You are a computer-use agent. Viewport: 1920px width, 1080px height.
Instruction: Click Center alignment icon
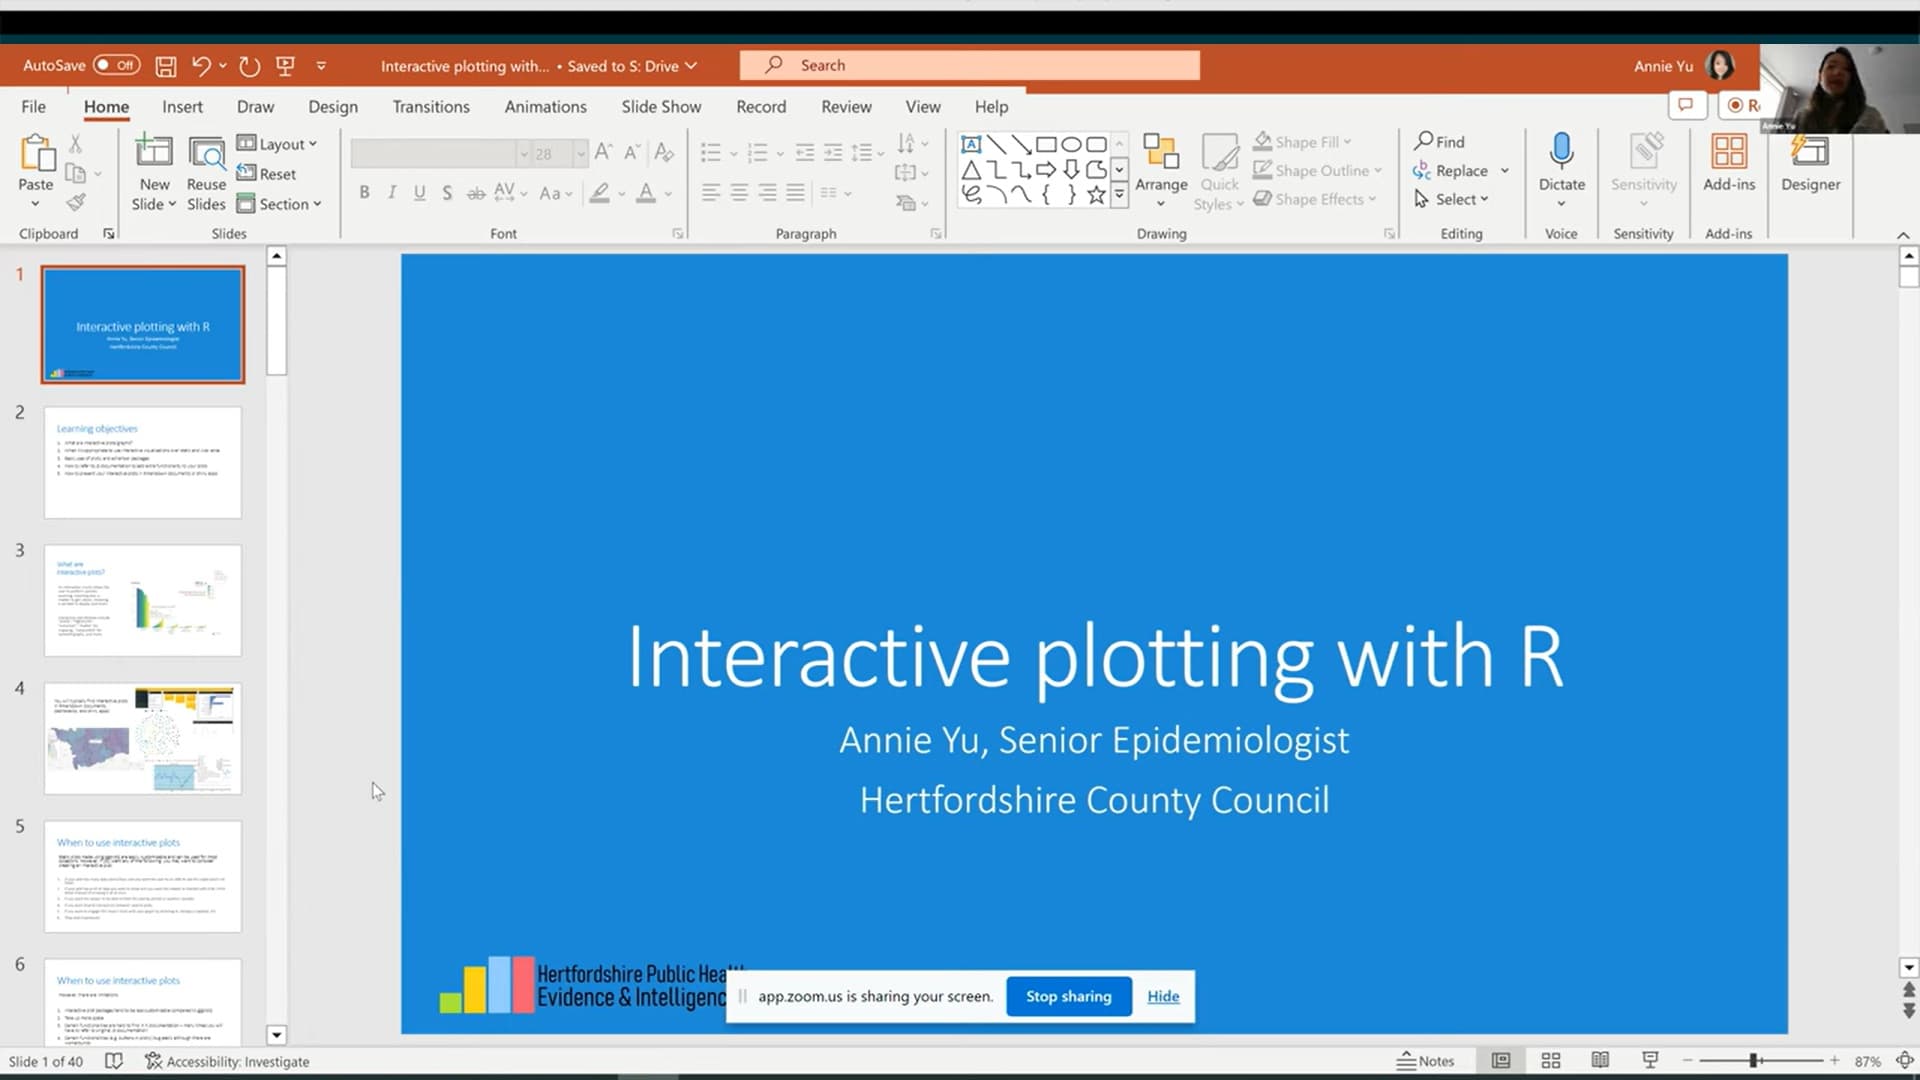(739, 192)
